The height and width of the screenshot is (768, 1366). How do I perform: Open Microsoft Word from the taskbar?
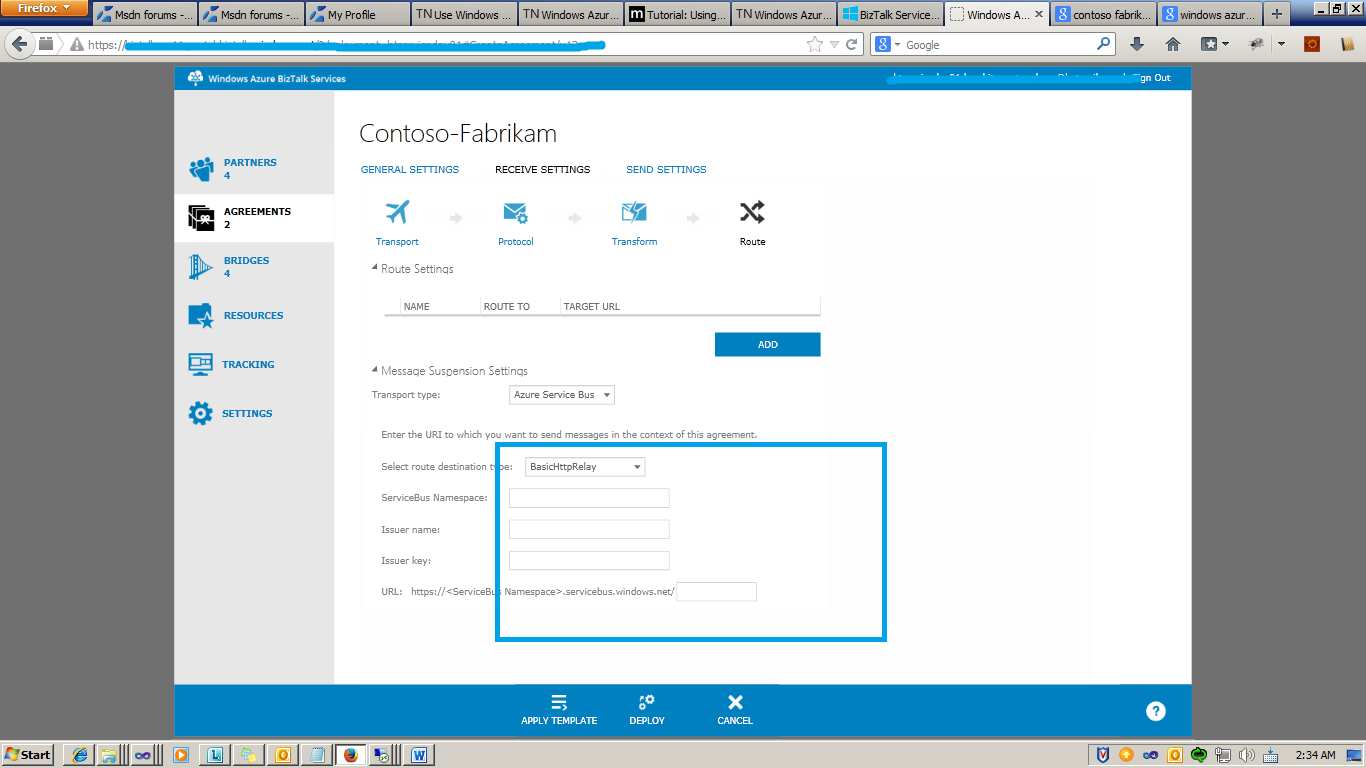[x=418, y=755]
